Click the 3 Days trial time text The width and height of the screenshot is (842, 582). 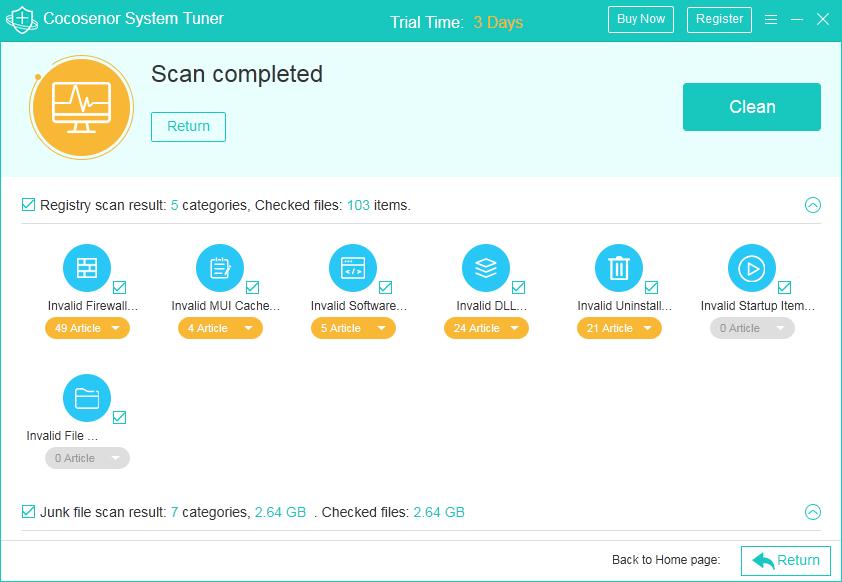pos(498,22)
